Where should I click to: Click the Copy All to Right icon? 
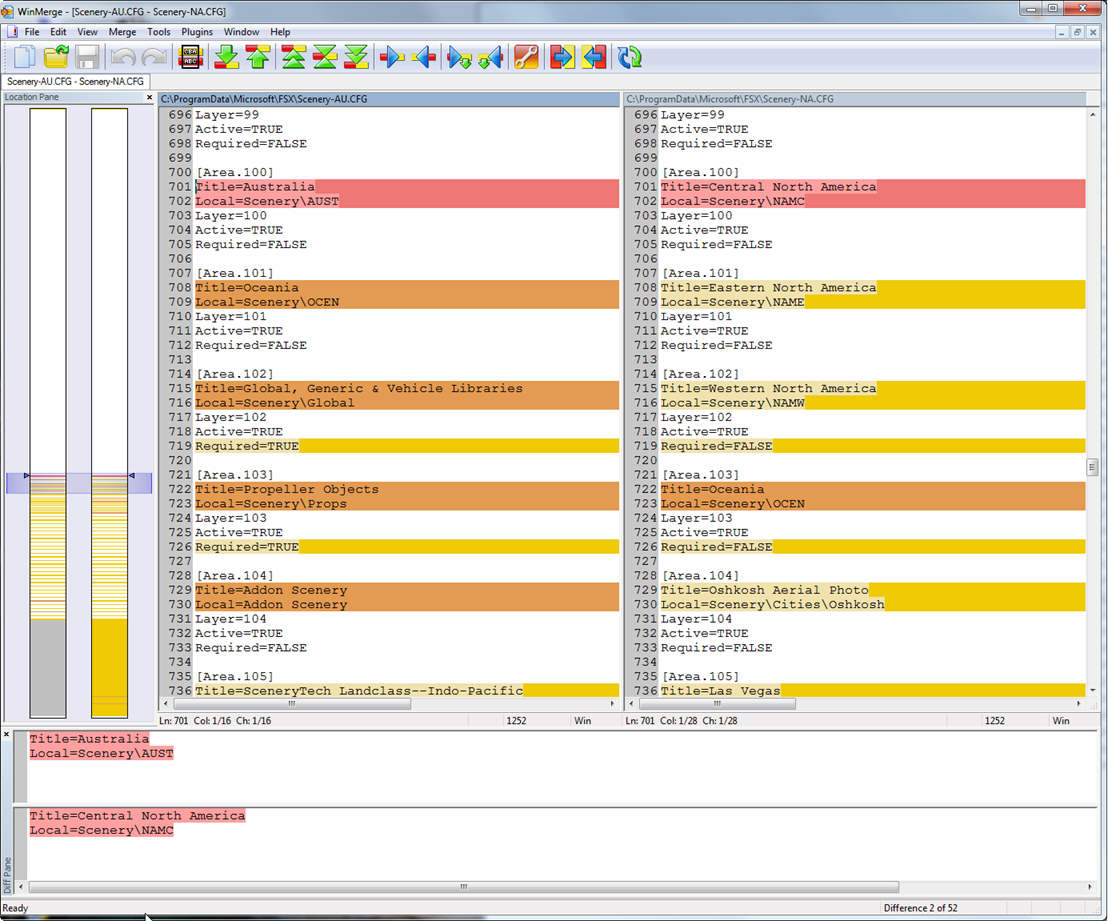(x=562, y=57)
